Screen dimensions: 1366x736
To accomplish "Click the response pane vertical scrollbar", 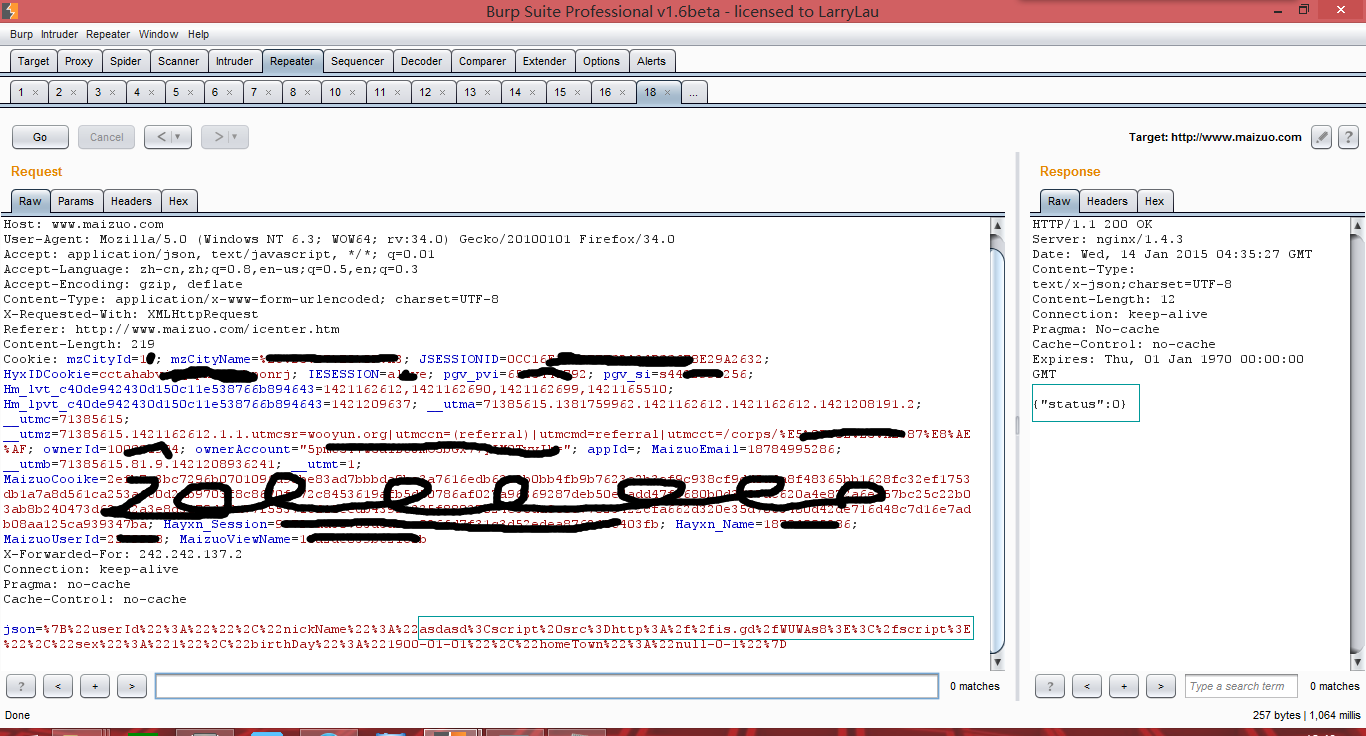I will pyautogui.click(x=1355, y=443).
